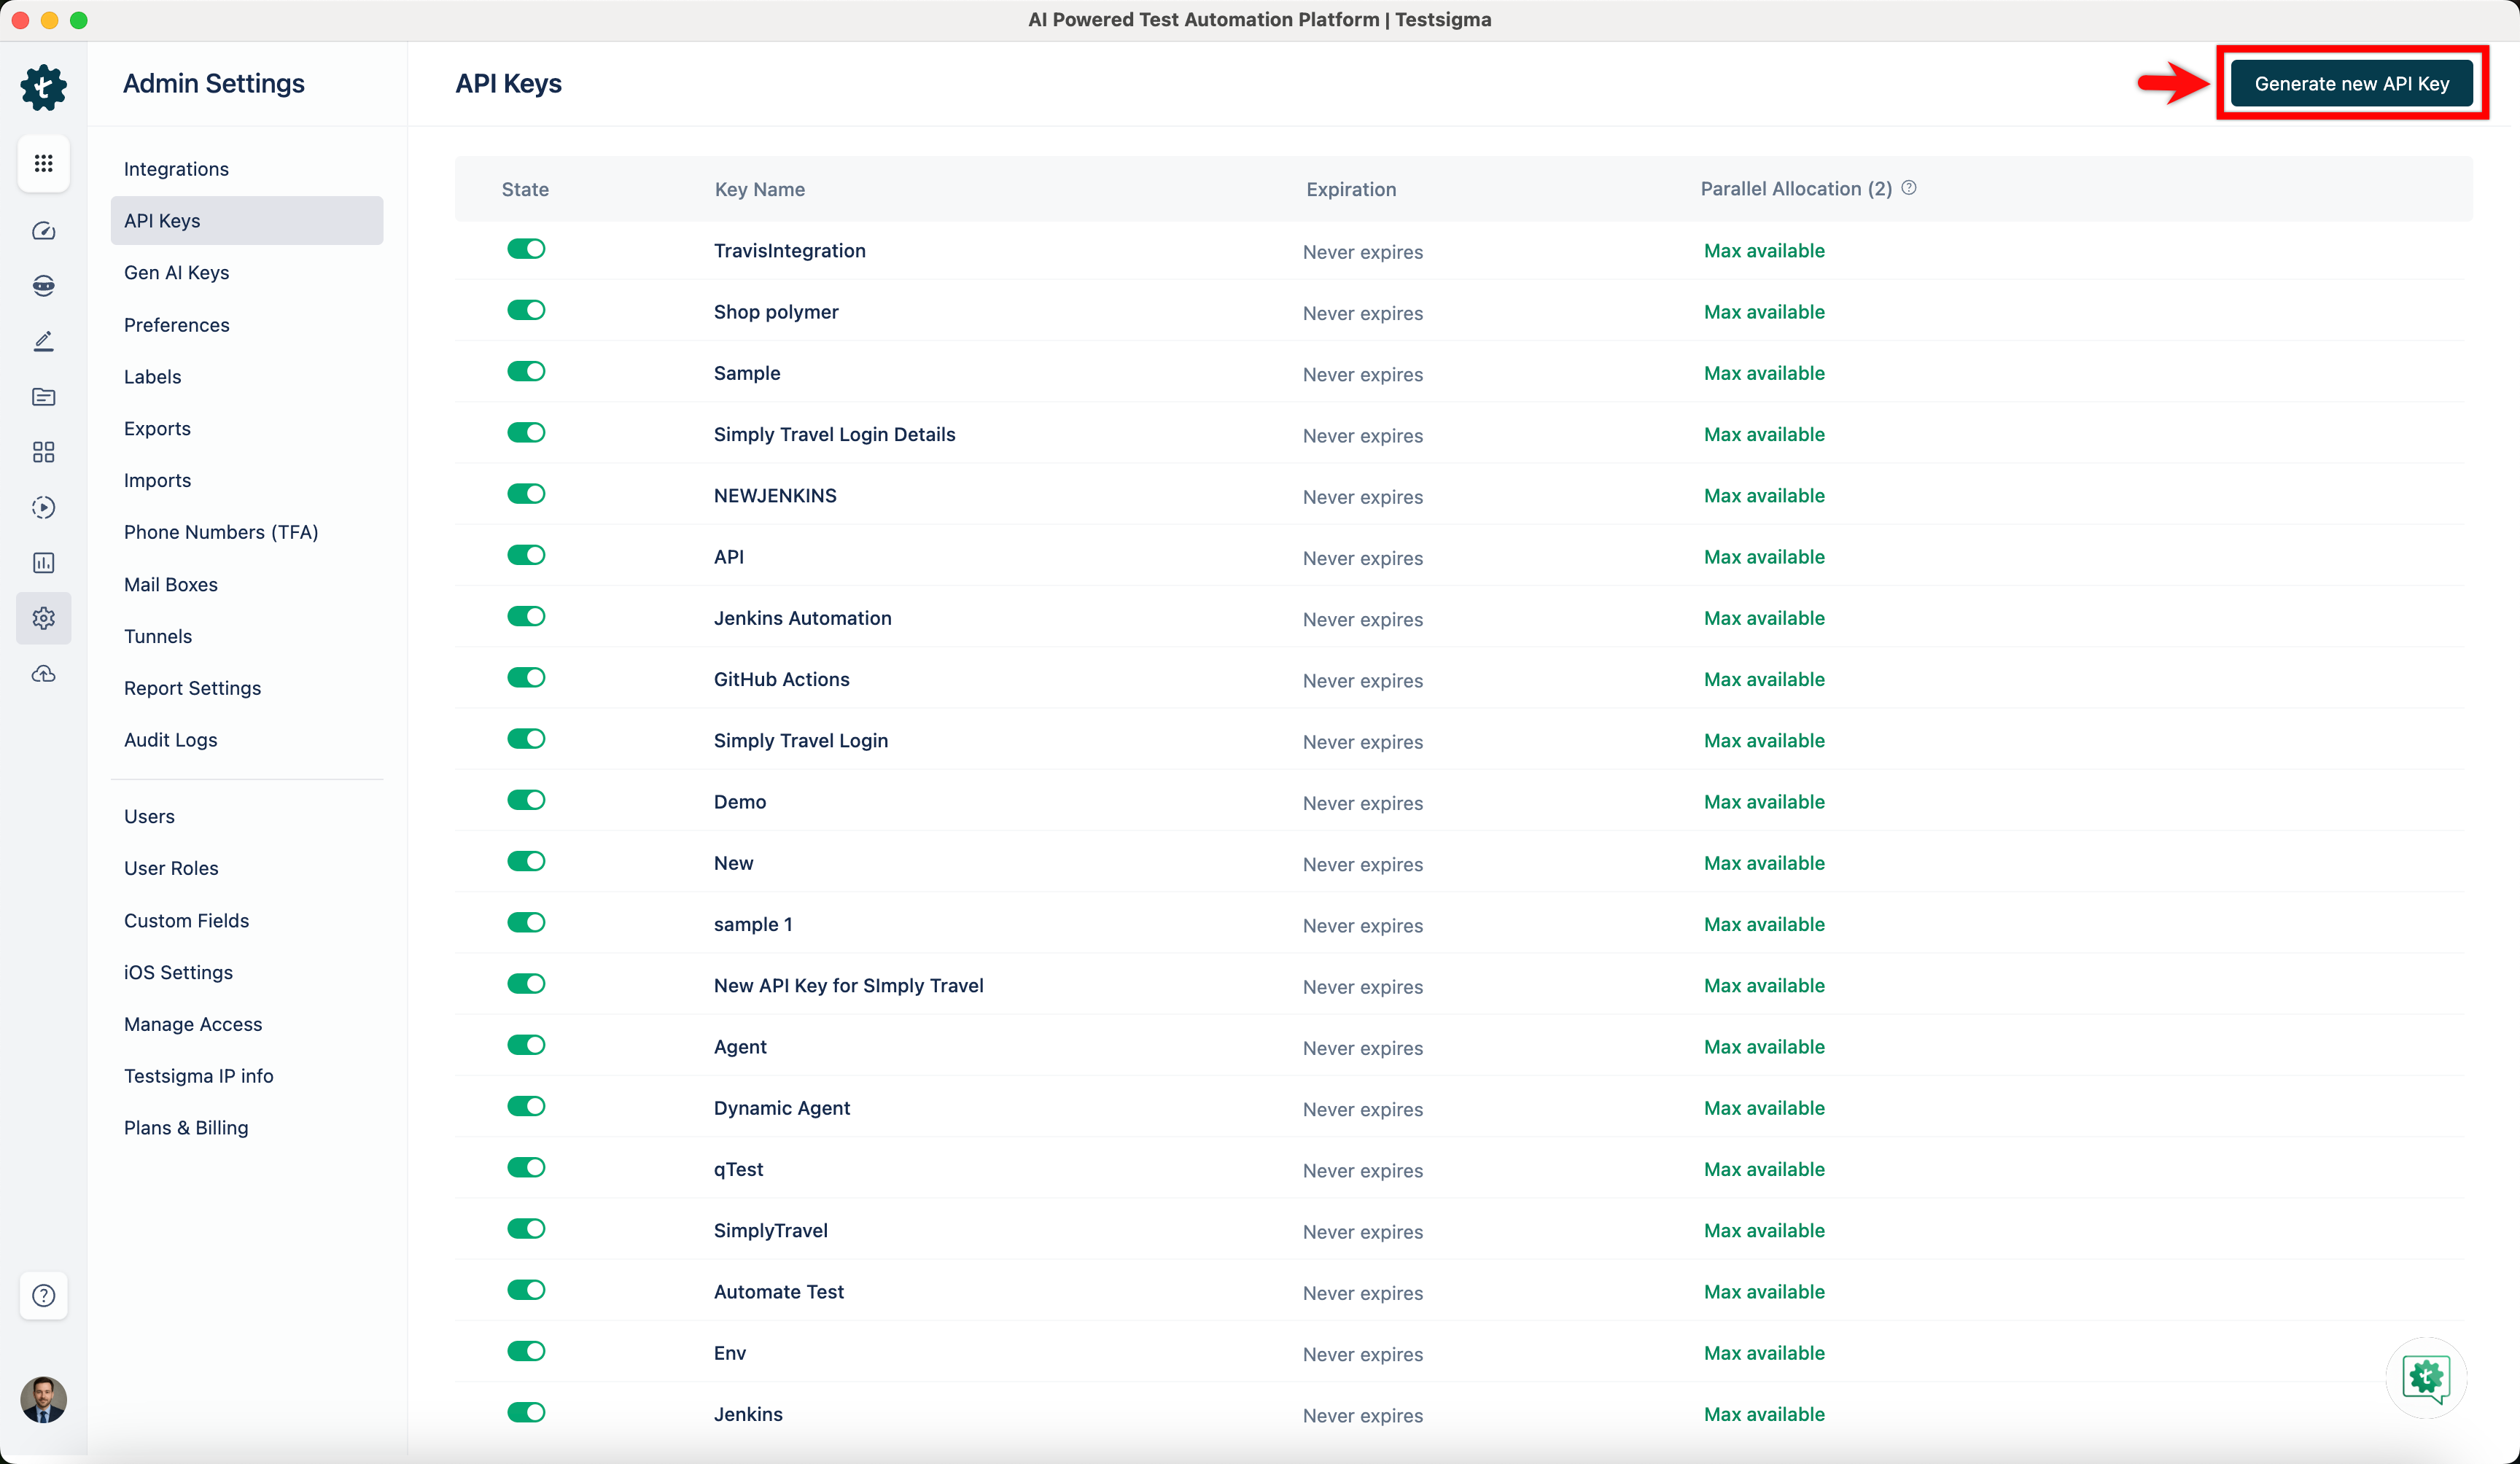Disable the TravisIntegration key toggle

526,249
